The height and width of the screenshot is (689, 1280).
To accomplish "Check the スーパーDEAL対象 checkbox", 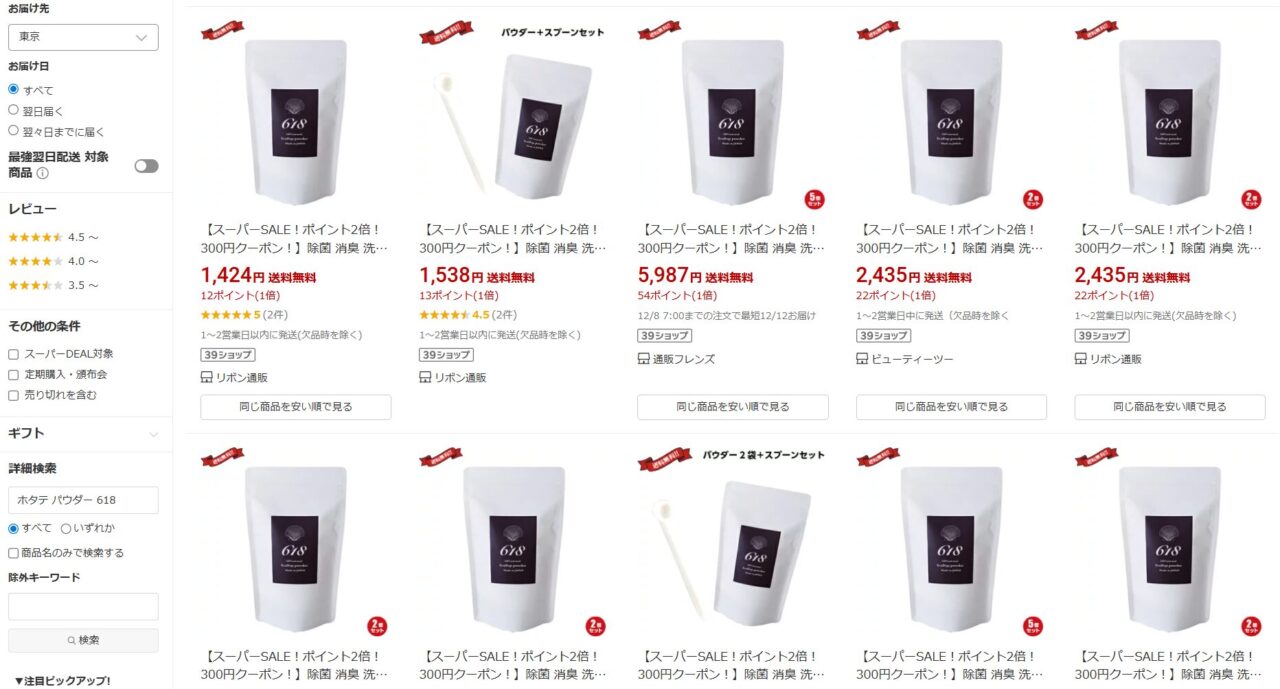I will pos(14,354).
